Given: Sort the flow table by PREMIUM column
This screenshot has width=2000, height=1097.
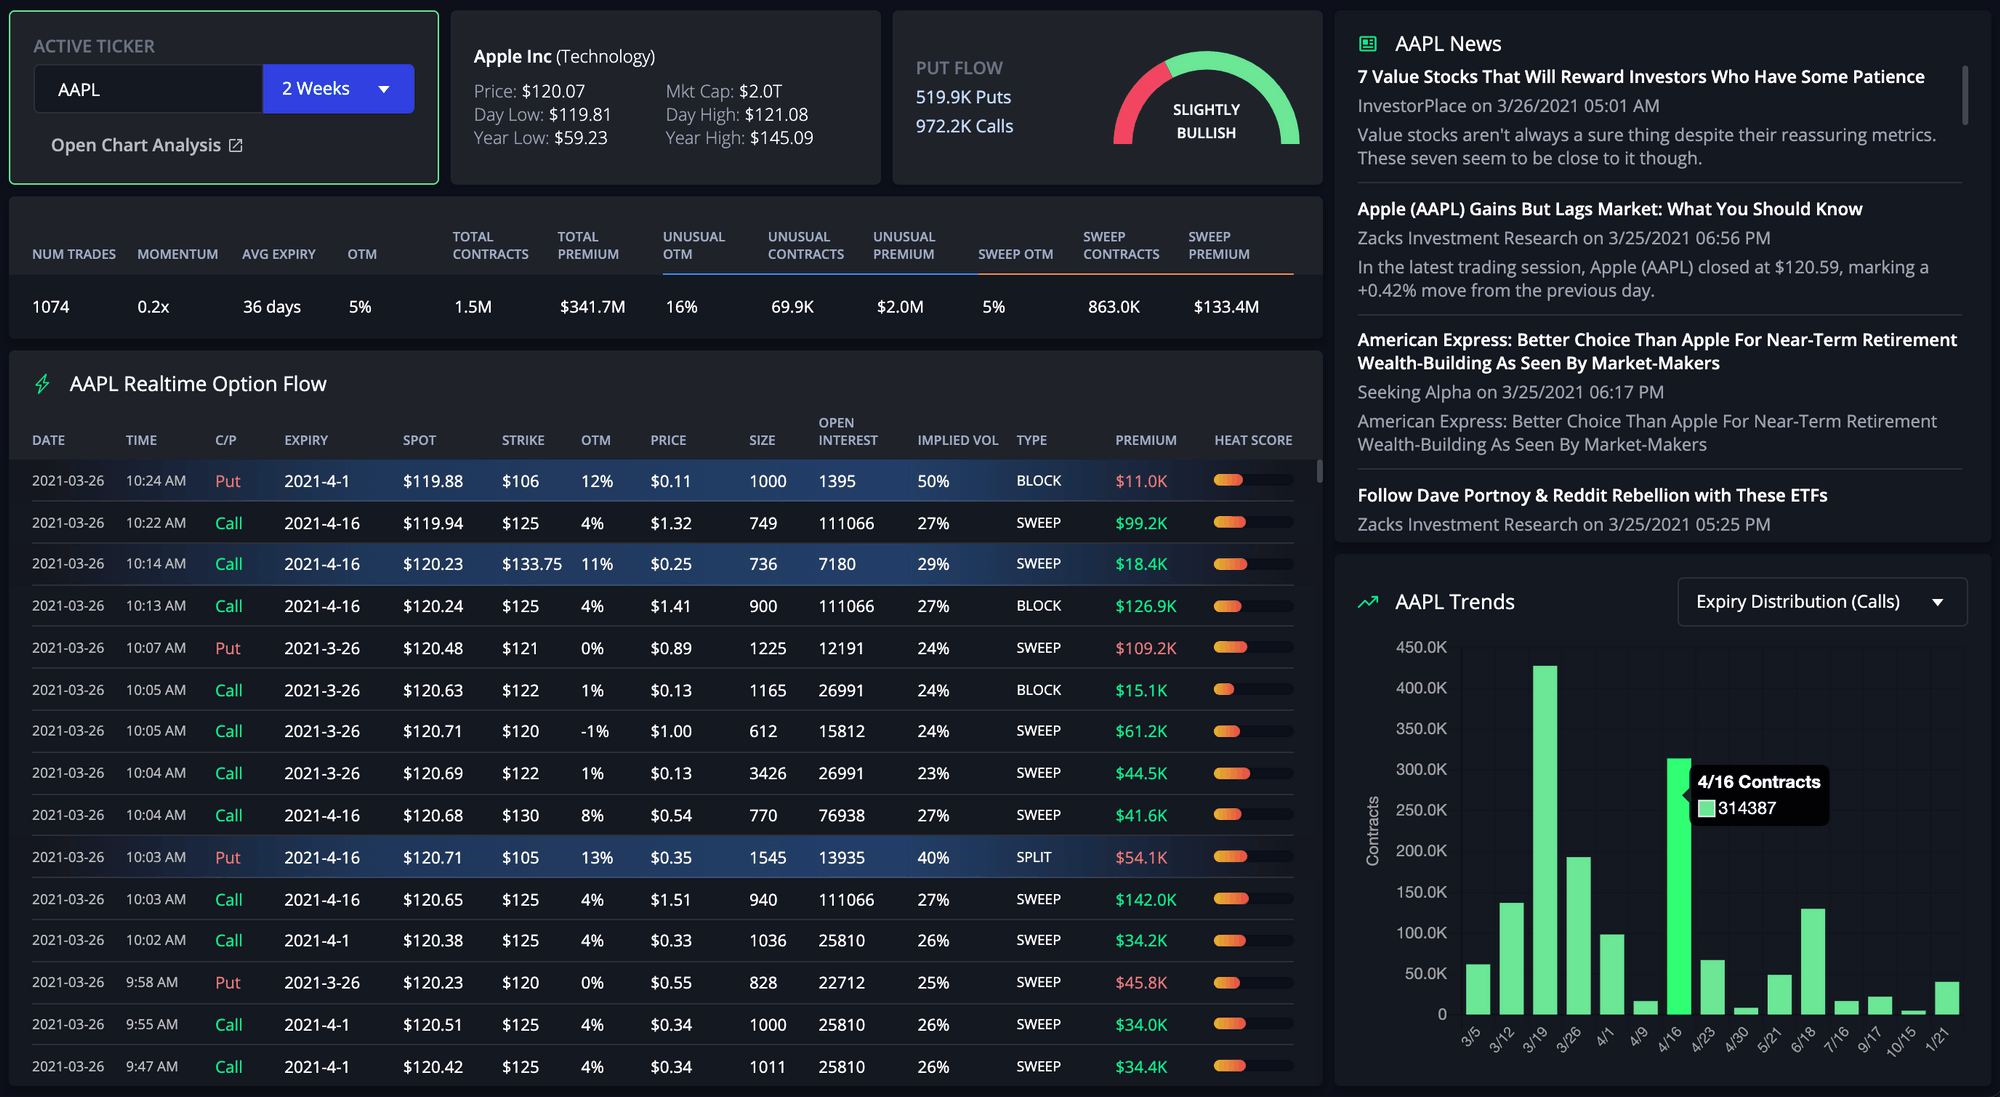Looking at the screenshot, I should (1146, 440).
